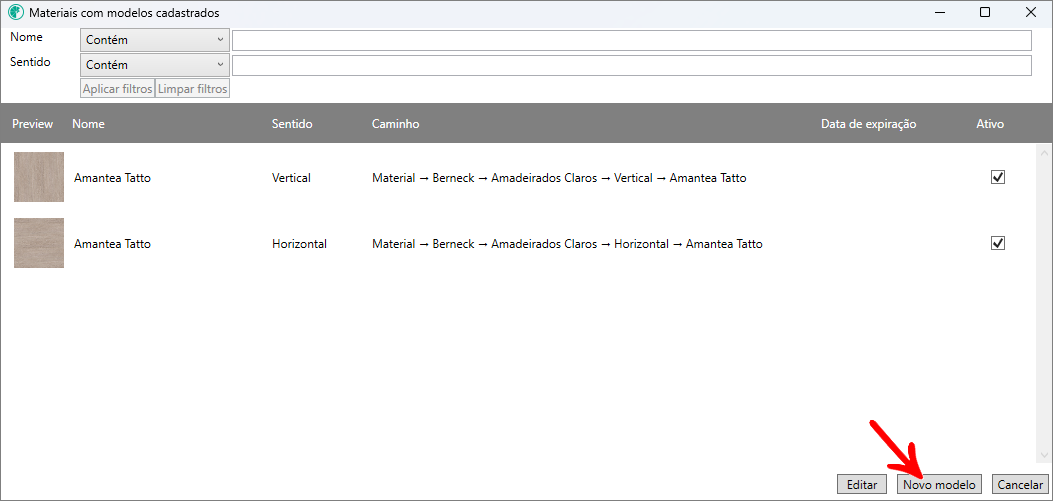Open the Sentido filter Contém dropdown
This screenshot has height=501, width=1053.
click(x=154, y=65)
